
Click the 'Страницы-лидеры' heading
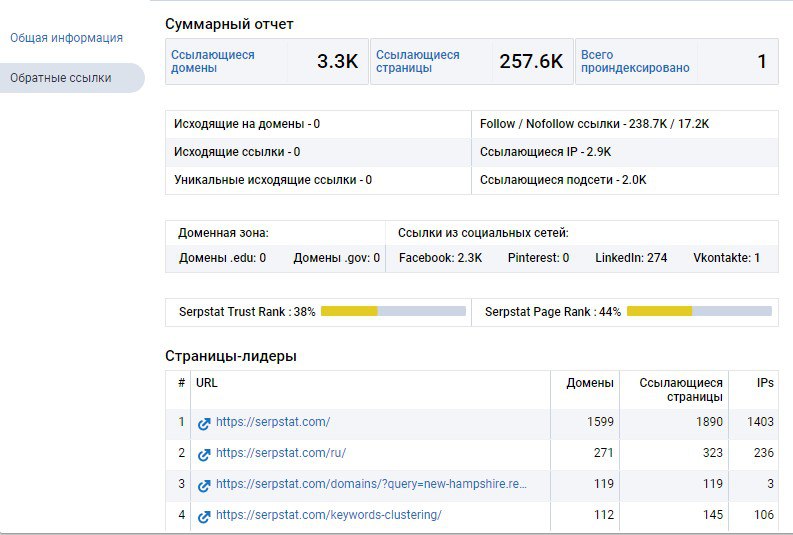click(x=231, y=356)
